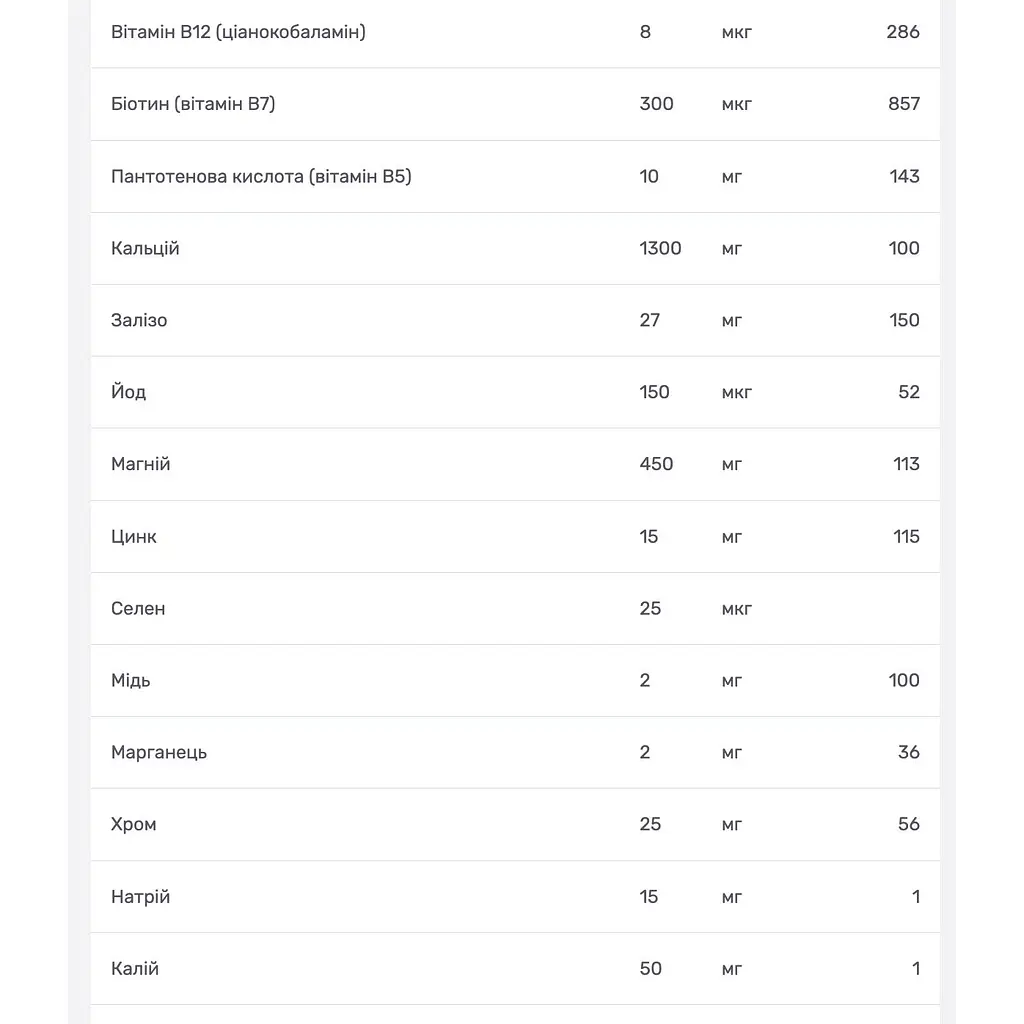Click the Цинк row label

click(x=134, y=537)
